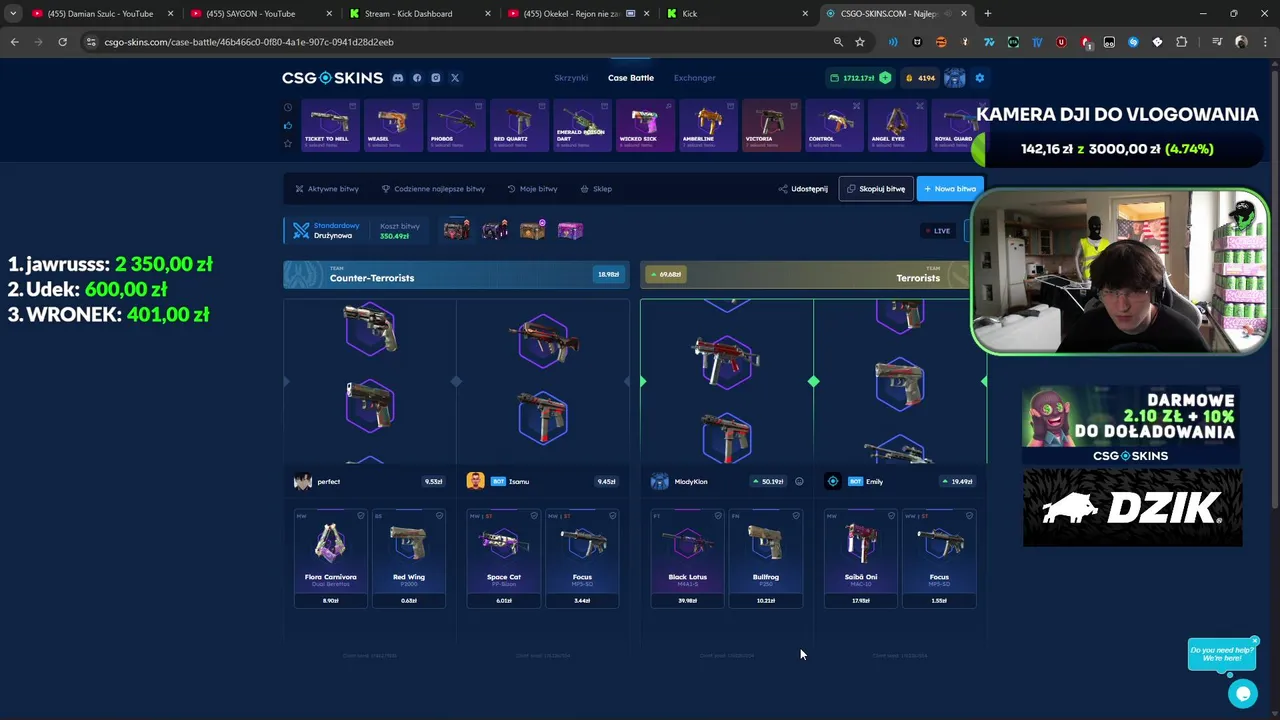This screenshot has width=1280, height=720.
Task: Click bot player name 'Isamu'
Action: pos(519,482)
